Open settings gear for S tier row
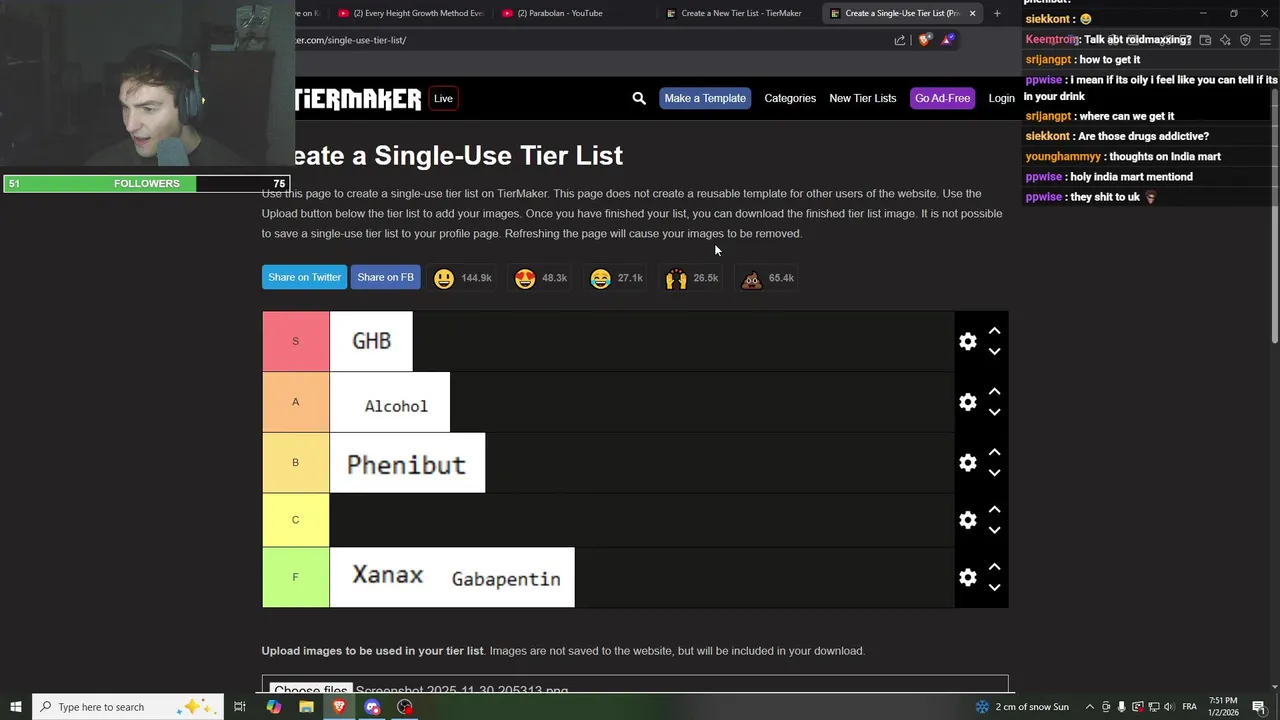The image size is (1280, 720). 968,341
